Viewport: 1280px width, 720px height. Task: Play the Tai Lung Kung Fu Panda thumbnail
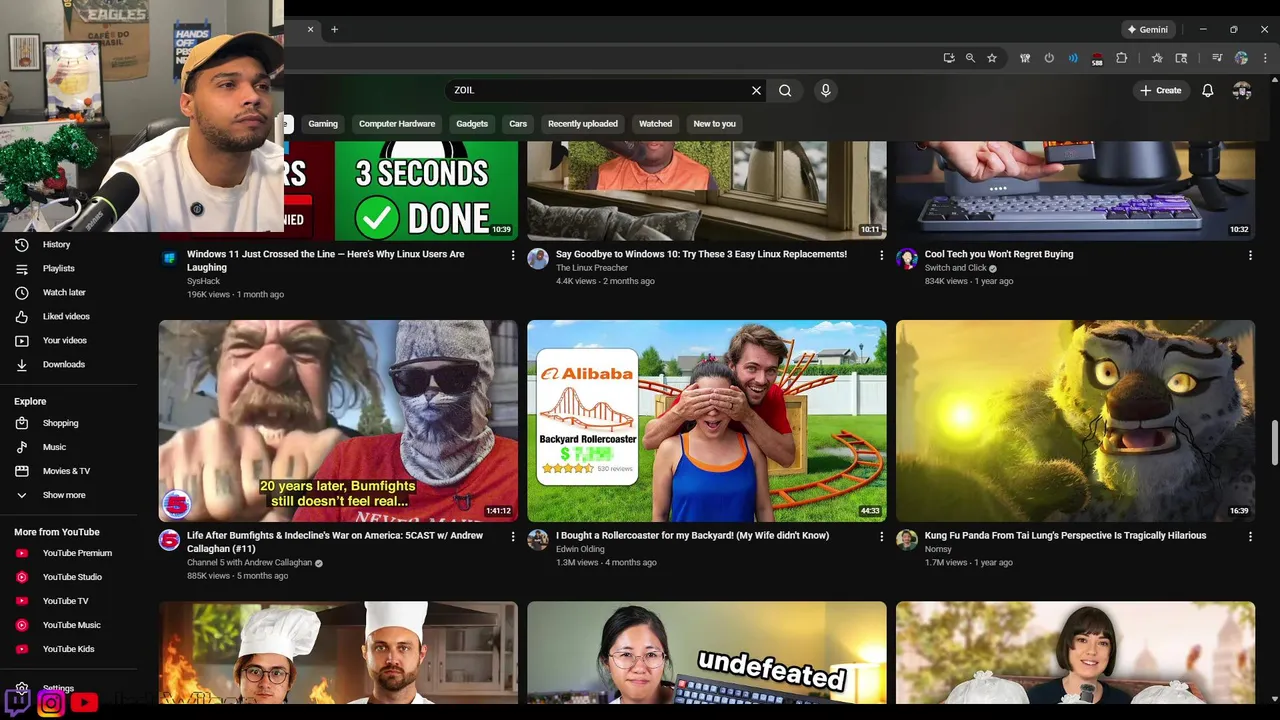(x=1075, y=421)
